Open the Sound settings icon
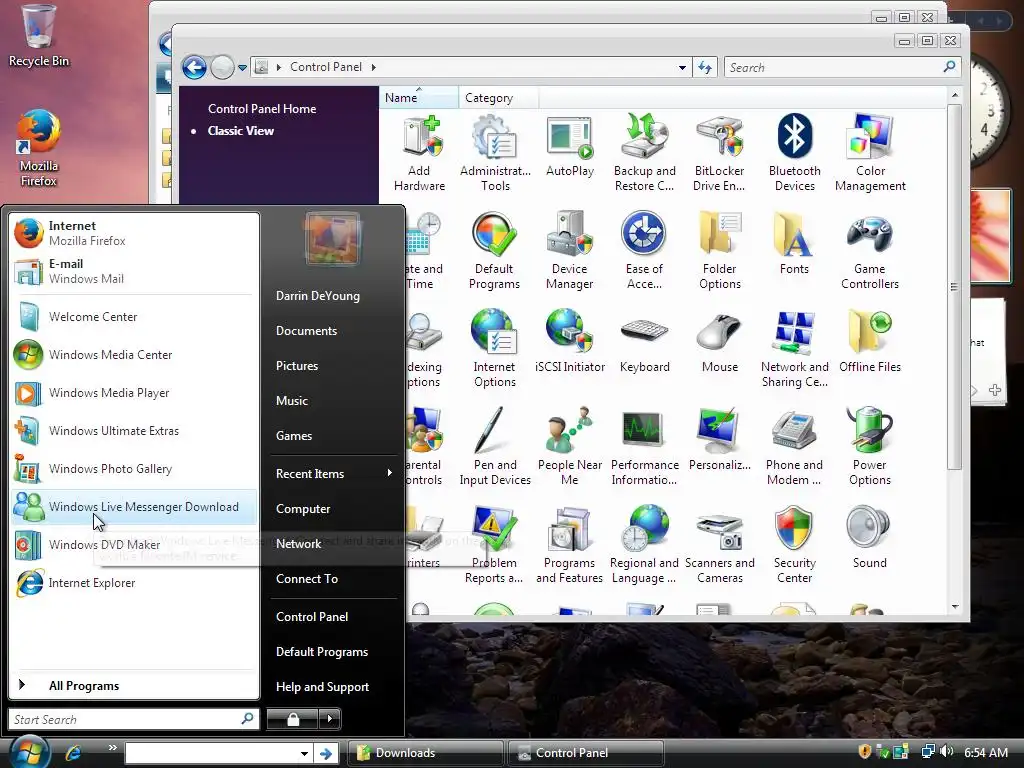 click(x=870, y=537)
